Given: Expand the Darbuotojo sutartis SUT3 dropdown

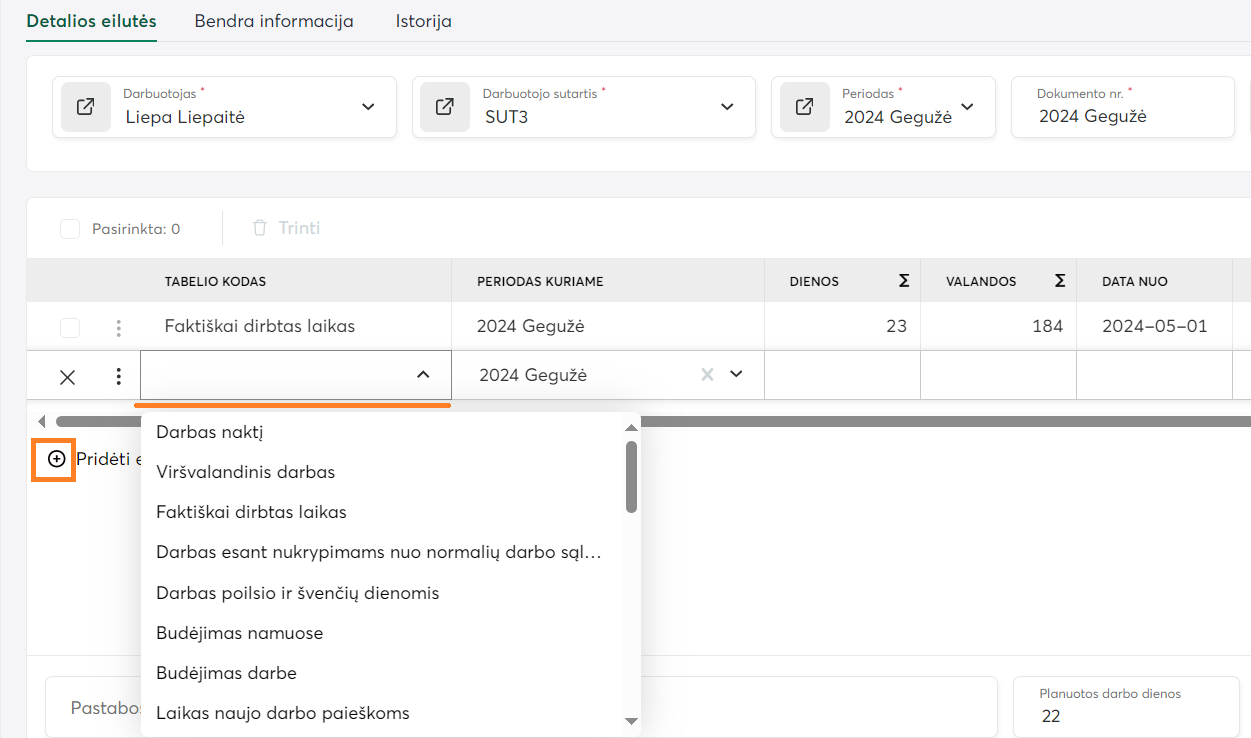Looking at the screenshot, I should (727, 107).
